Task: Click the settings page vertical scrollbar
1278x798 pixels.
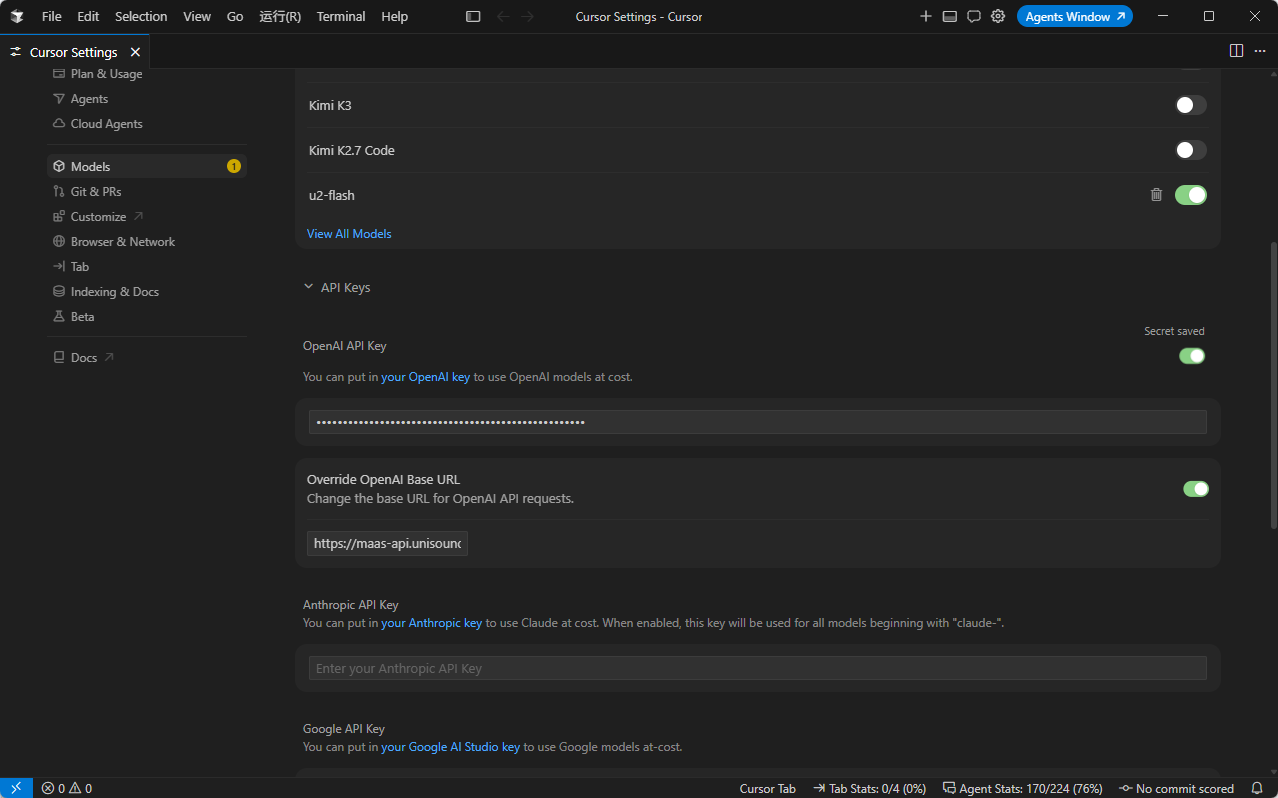Action: point(1272,385)
